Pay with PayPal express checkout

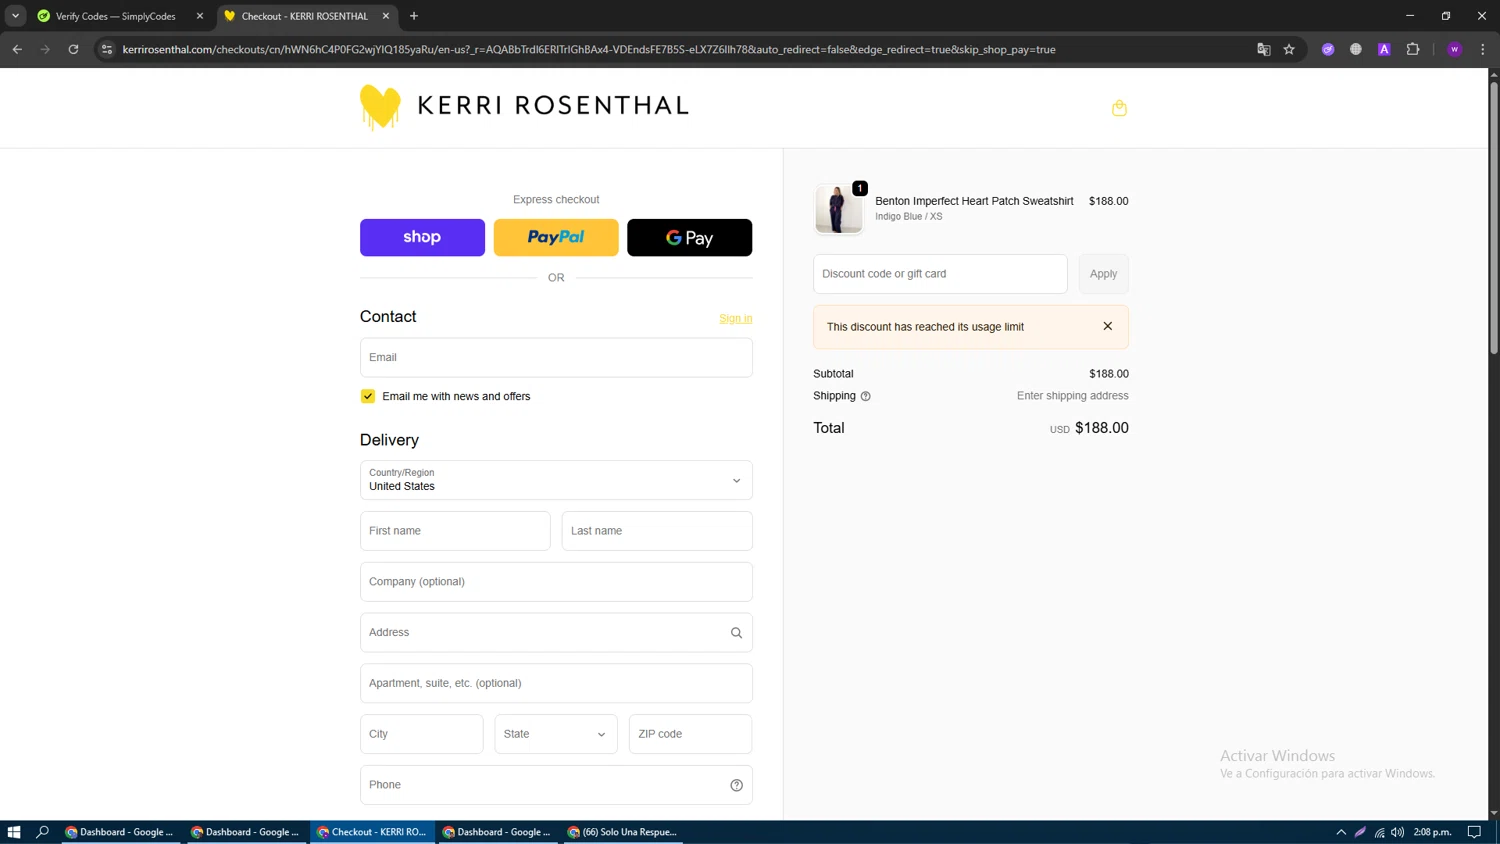pos(556,237)
